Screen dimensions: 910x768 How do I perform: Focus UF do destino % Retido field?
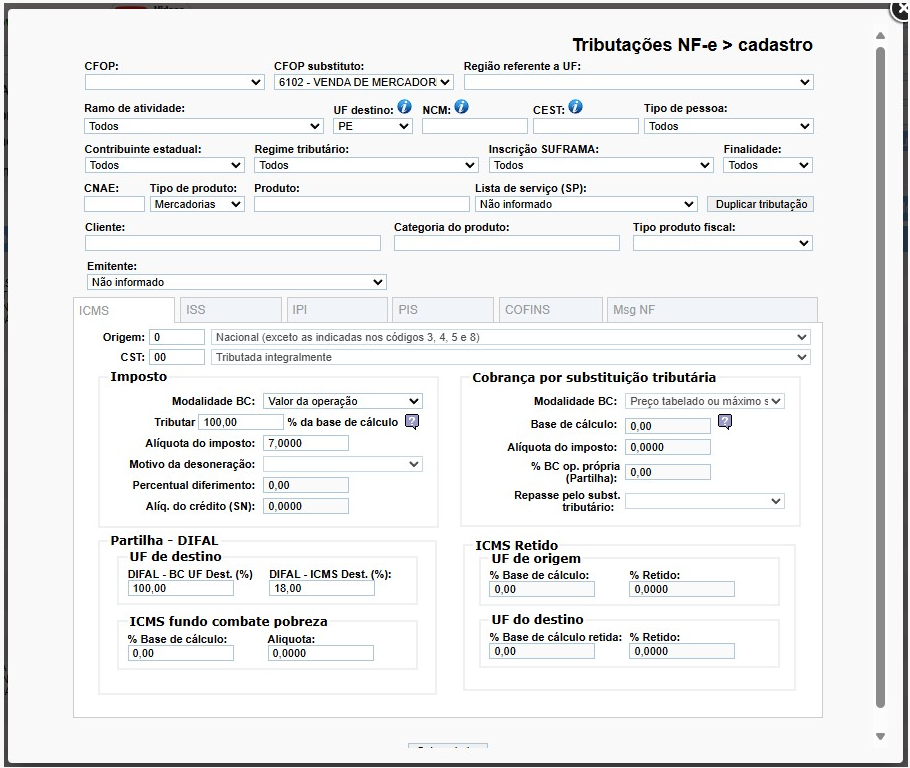click(682, 651)
